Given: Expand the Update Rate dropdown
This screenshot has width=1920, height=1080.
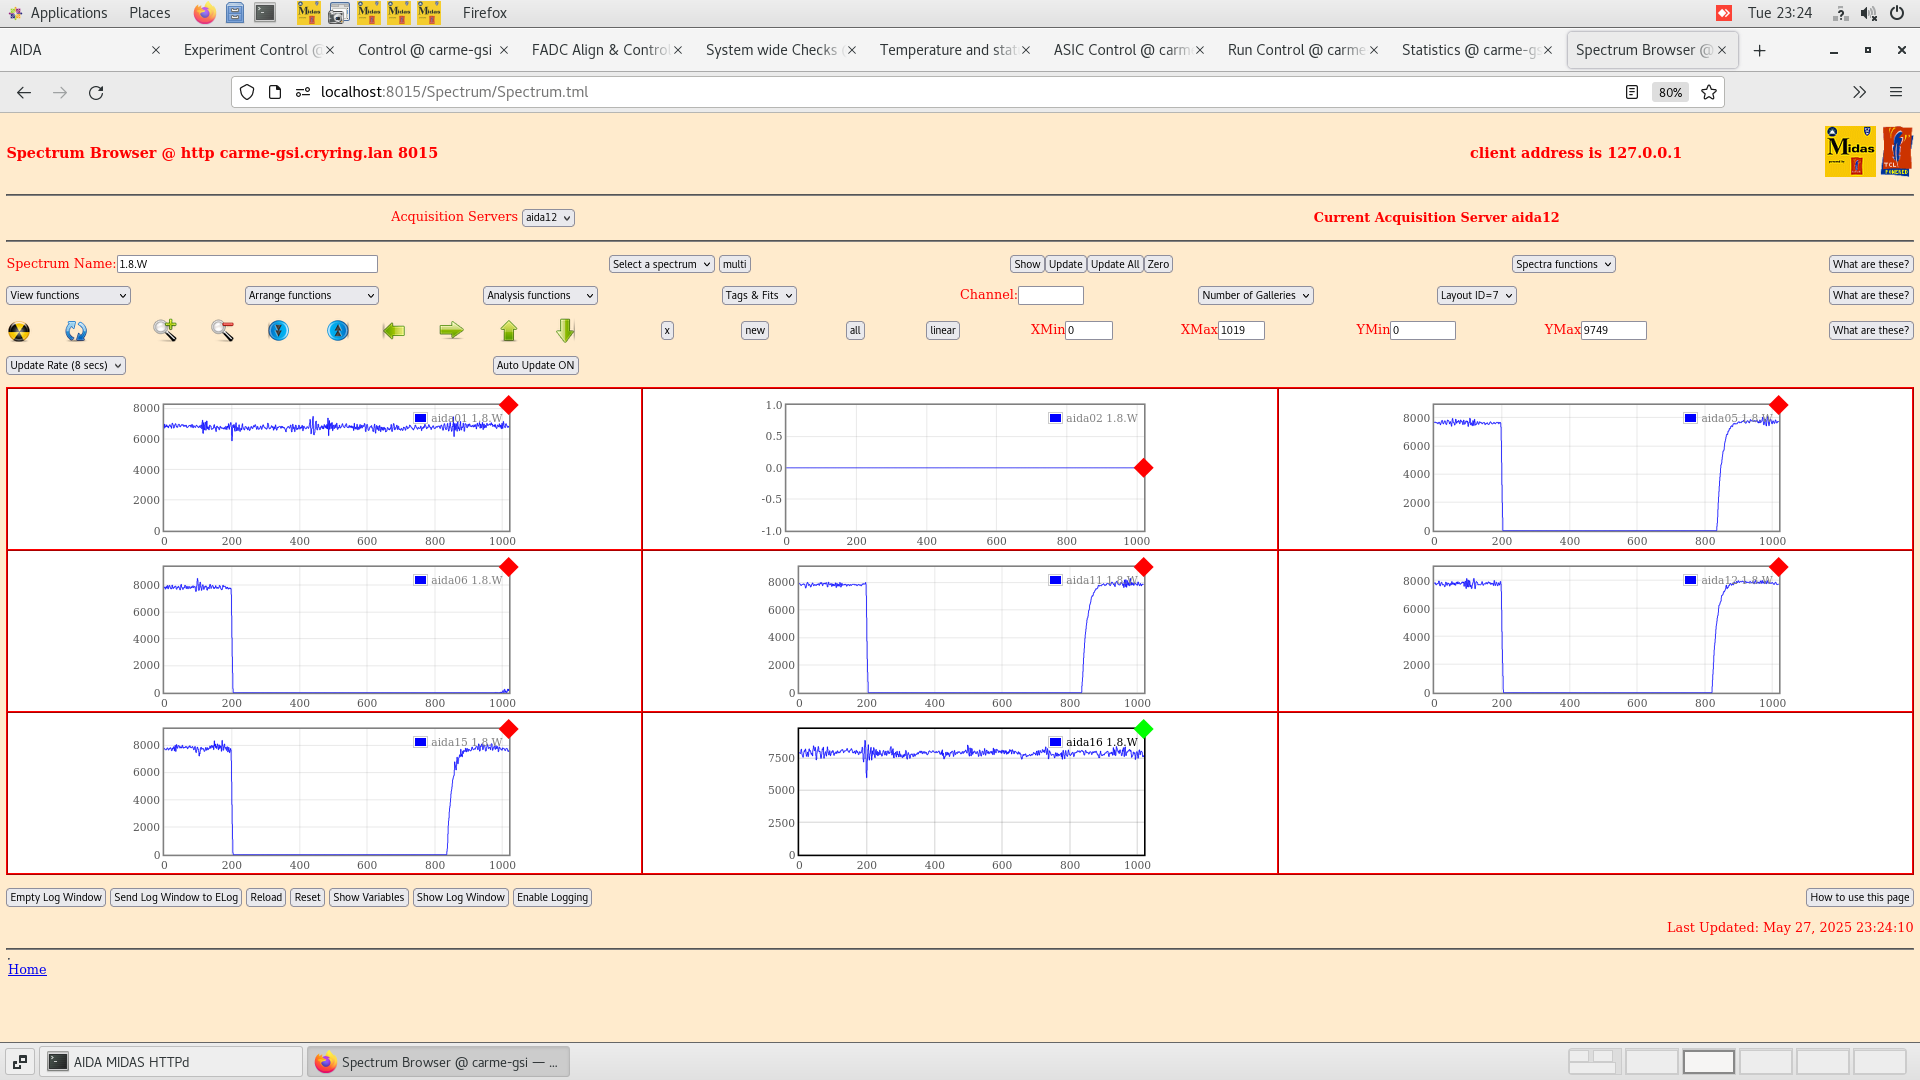Looking at the screenshot, I should (66, 365).
